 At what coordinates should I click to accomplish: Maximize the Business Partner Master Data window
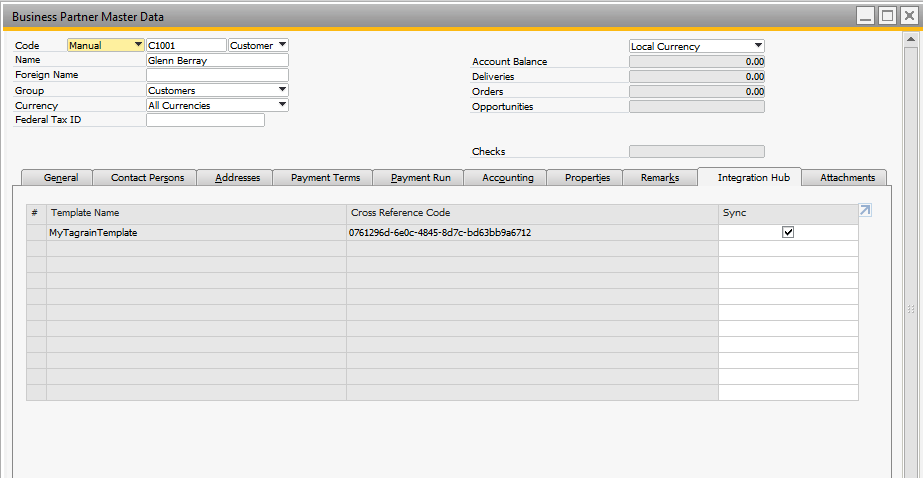coord(885,16)
